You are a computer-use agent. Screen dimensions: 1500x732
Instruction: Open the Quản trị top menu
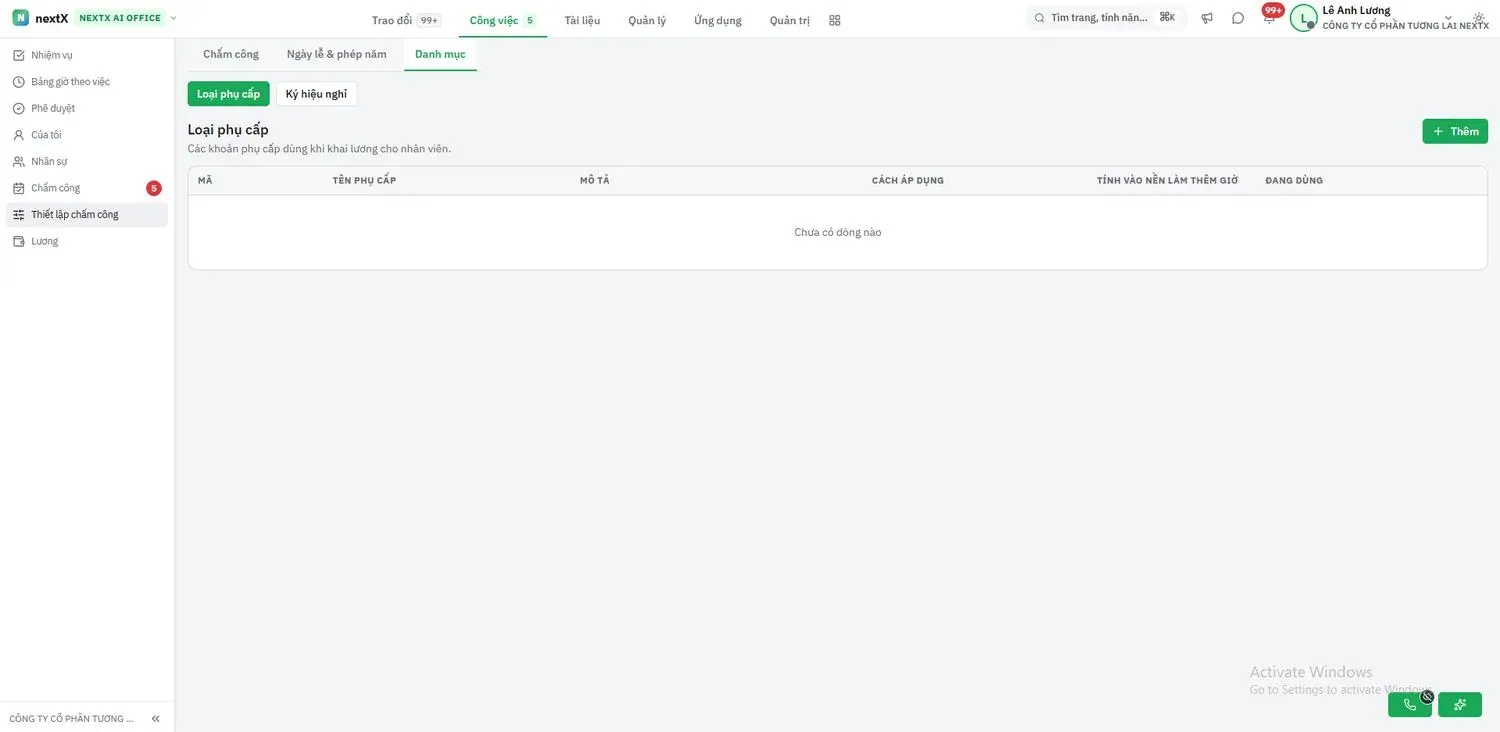coord(790,20)
